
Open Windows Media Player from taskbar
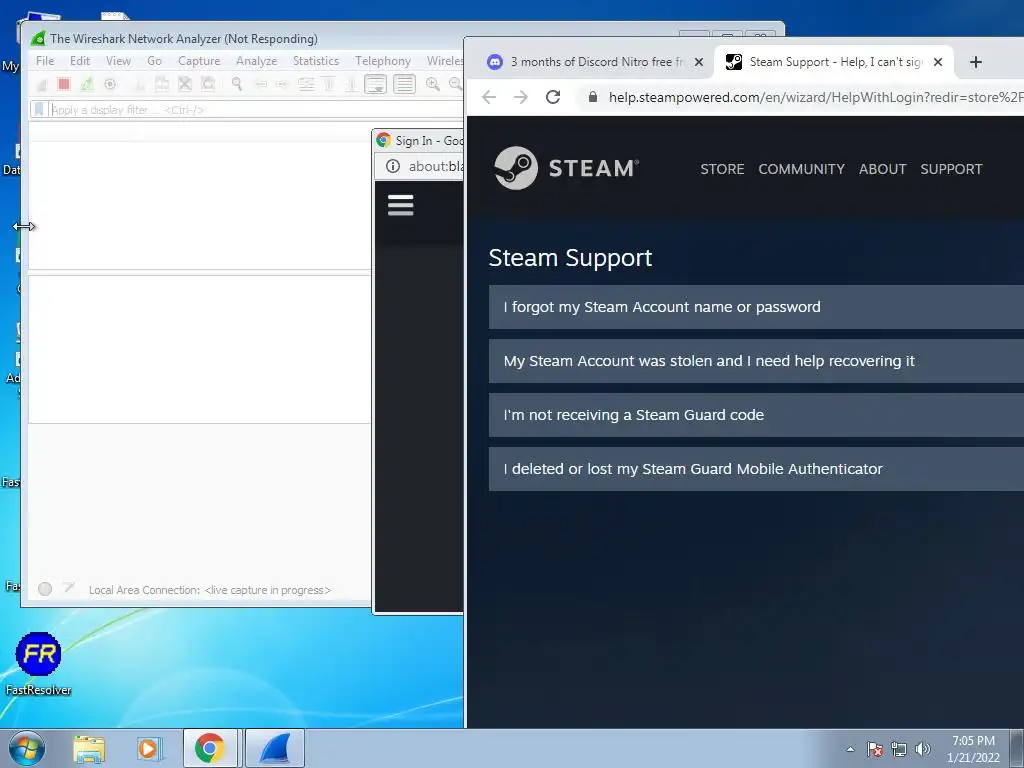150,748
